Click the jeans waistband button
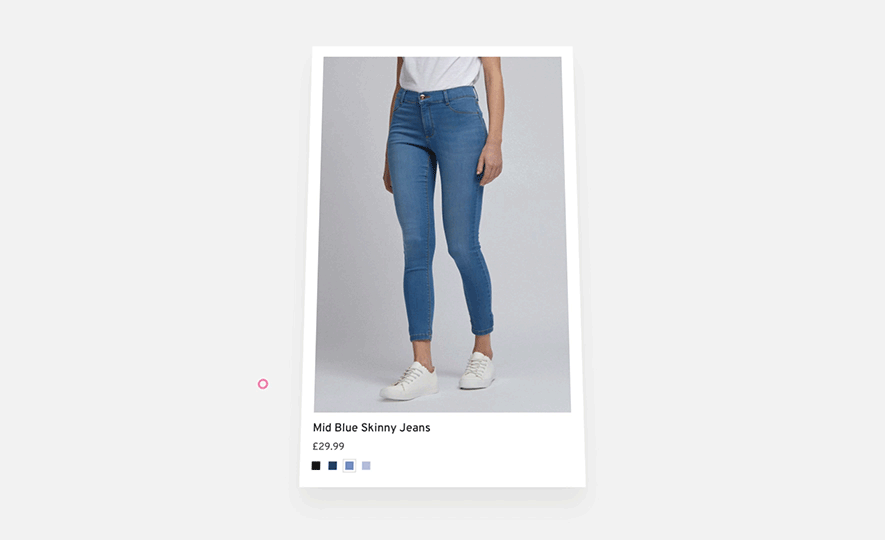This screenshot has width=885, height=540. tap(423, 97)
